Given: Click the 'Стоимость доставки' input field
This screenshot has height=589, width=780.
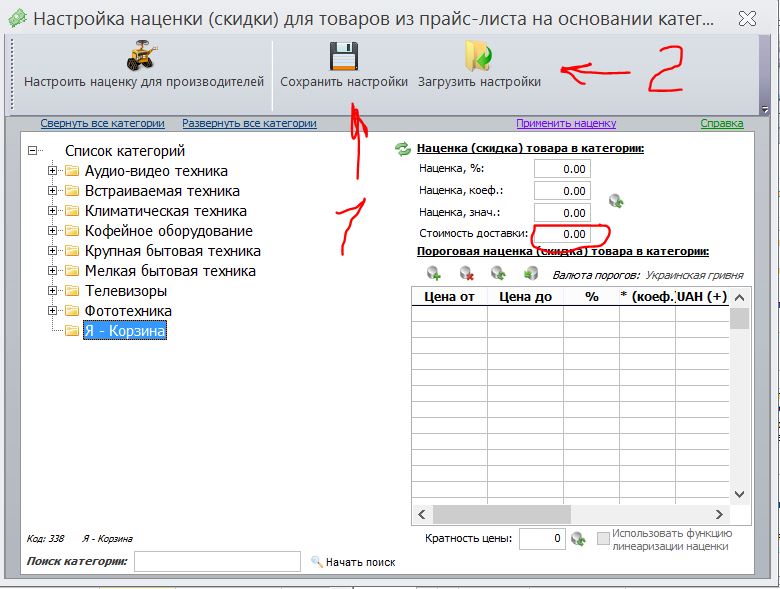Looking at the screenshot, I should [x=562, y=234].
